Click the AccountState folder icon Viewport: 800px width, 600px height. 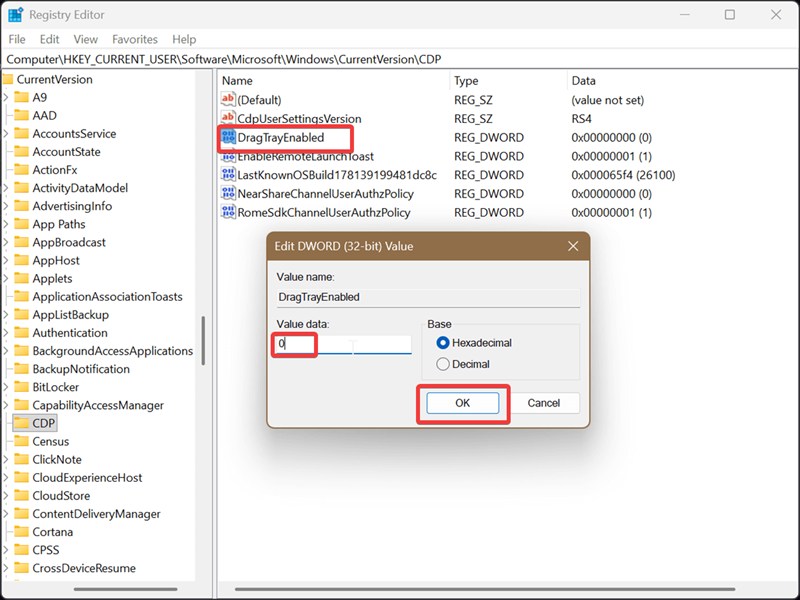(x=21, y=152)
